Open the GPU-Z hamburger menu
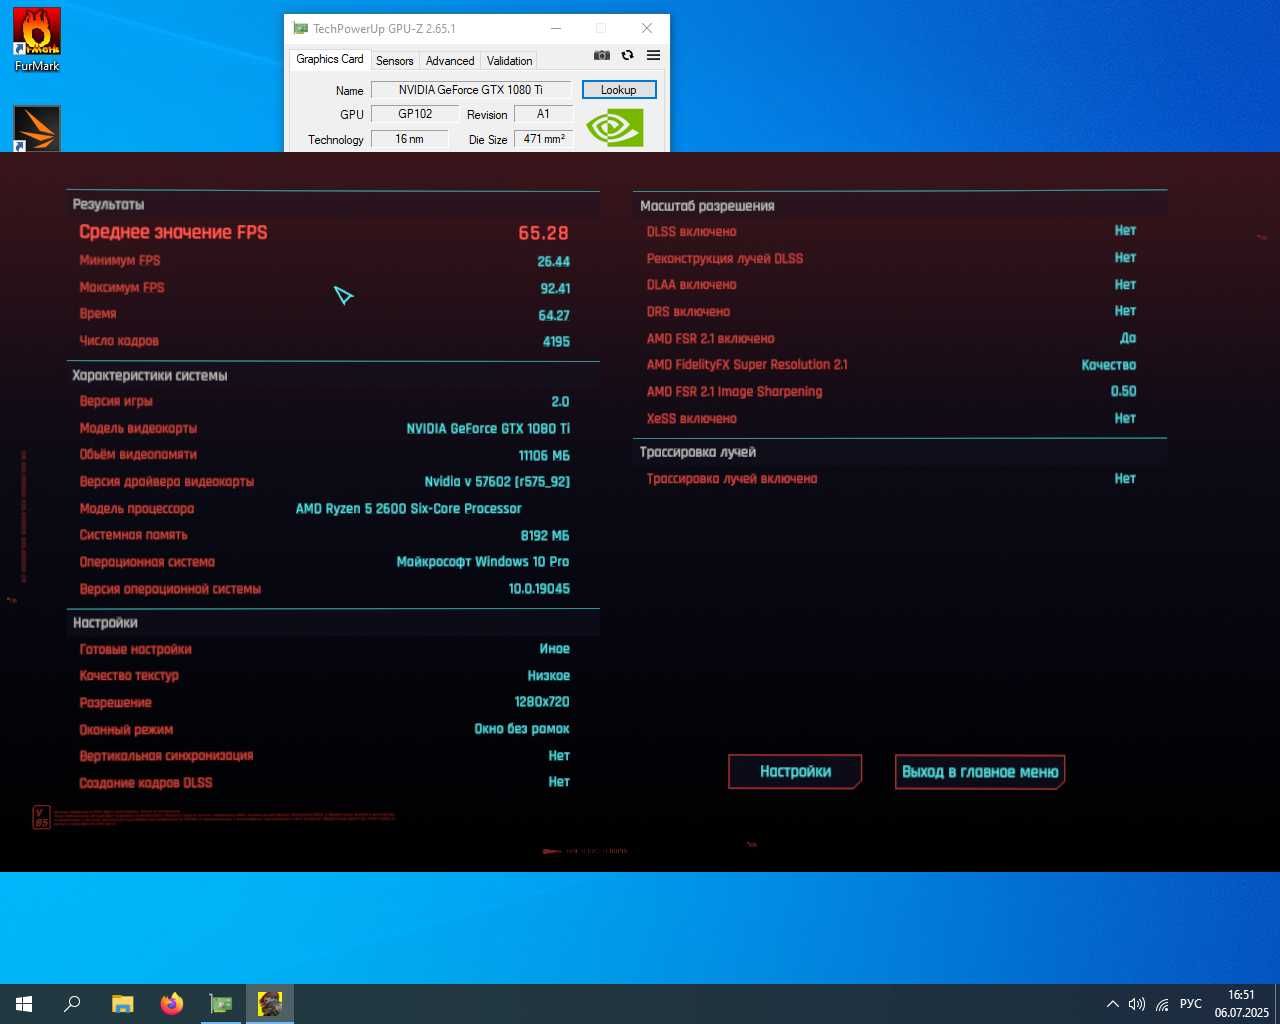Screen dimensions: 1280x1024 tap(653, 56)
